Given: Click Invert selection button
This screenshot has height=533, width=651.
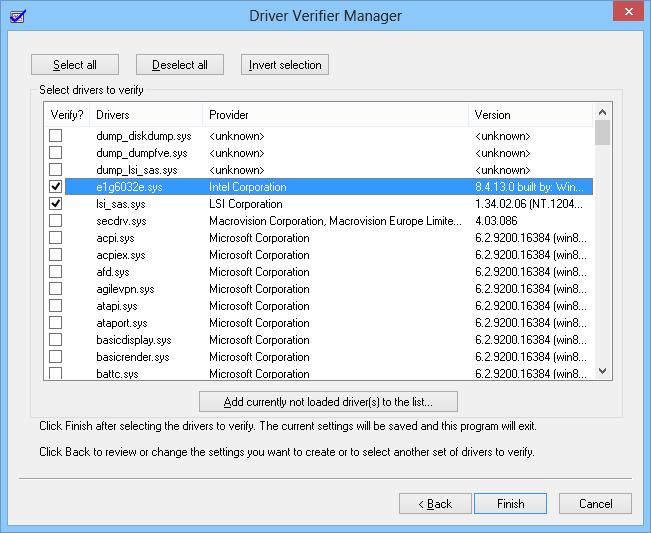Looking at the screenshot, I should point(285,65).
